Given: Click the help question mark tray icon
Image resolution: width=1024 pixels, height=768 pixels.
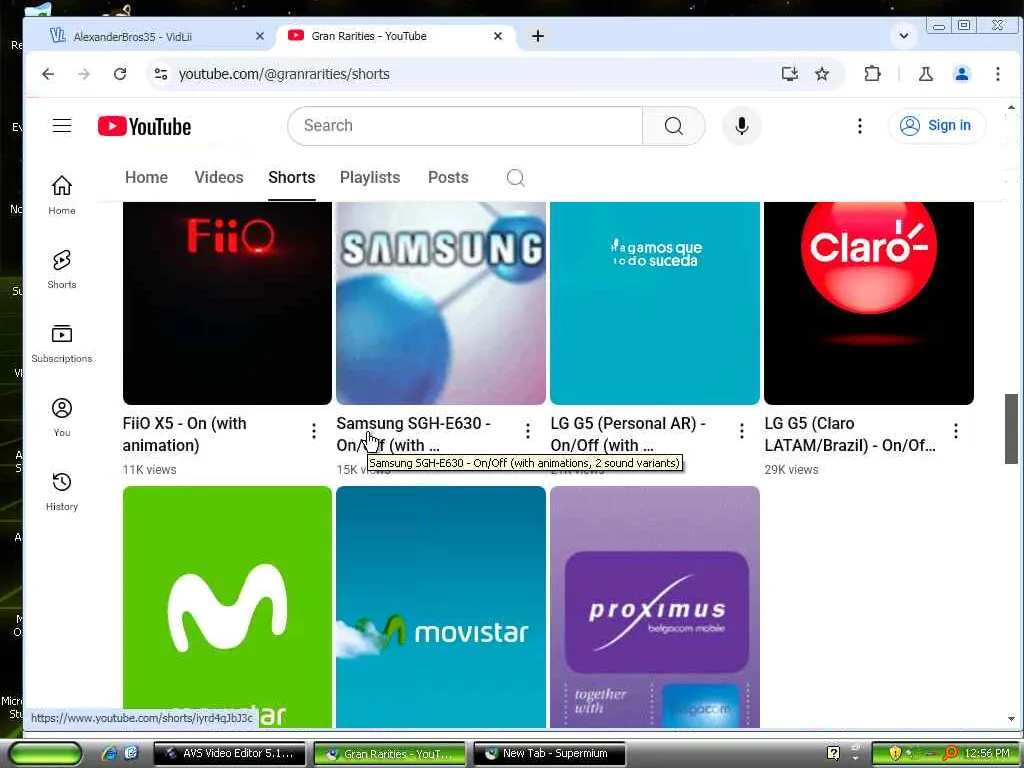Looking at the screenshot, I should point(833,753).
